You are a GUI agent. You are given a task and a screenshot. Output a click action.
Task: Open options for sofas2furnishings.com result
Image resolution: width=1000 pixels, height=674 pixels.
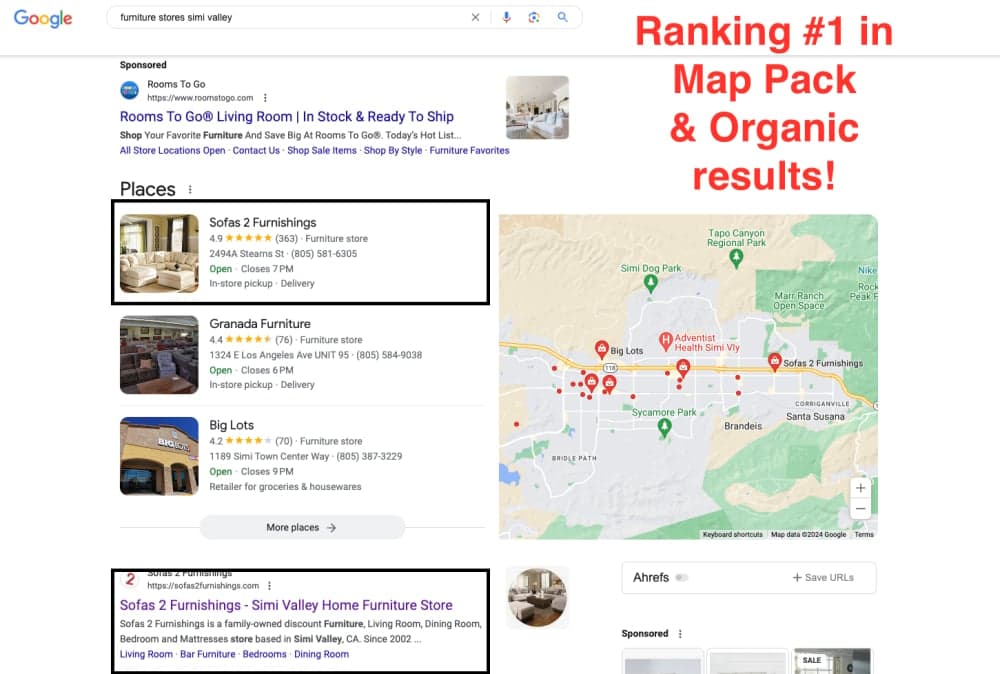(270, 586)
